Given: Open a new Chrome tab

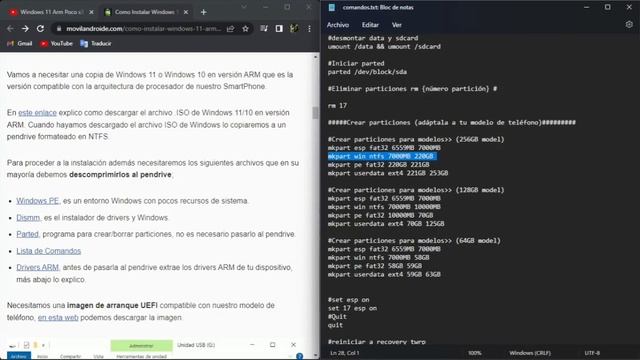Looking at the screenshot, I should click(203, 12).
